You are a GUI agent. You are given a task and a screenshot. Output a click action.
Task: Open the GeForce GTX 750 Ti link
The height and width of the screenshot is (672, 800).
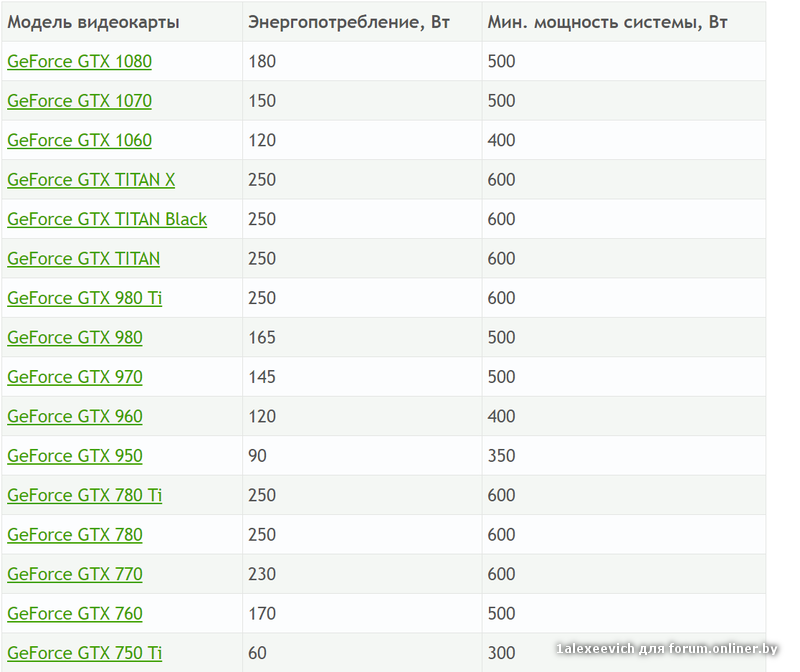[84, 653]
